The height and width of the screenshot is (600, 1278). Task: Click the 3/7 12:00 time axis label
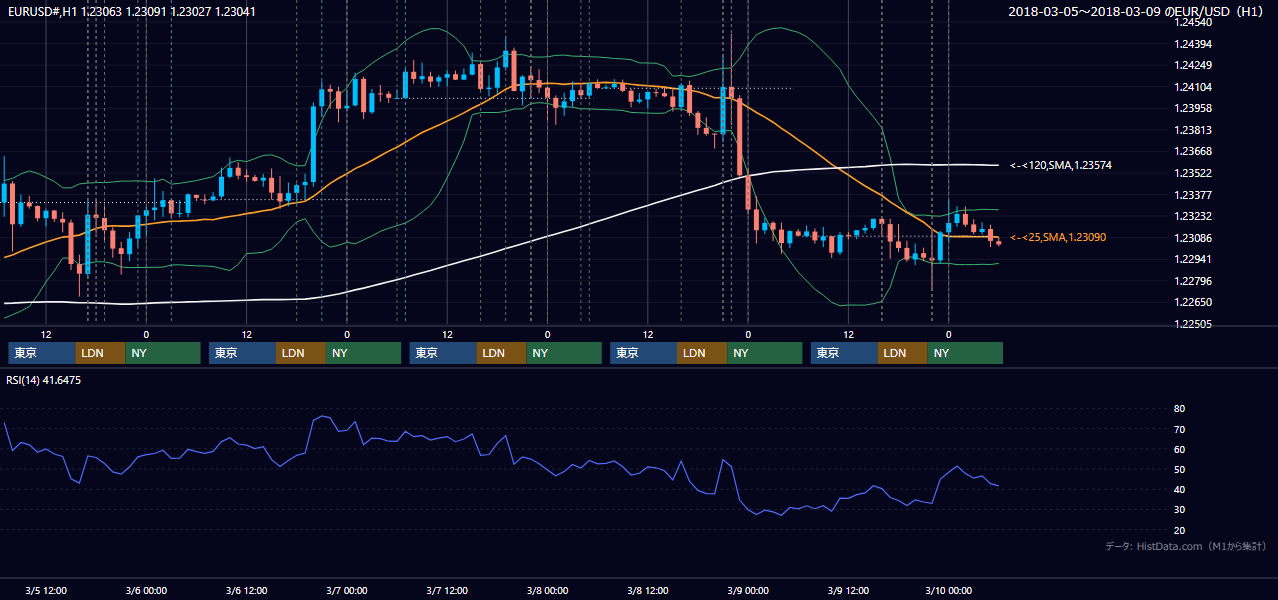pos(447,590)
